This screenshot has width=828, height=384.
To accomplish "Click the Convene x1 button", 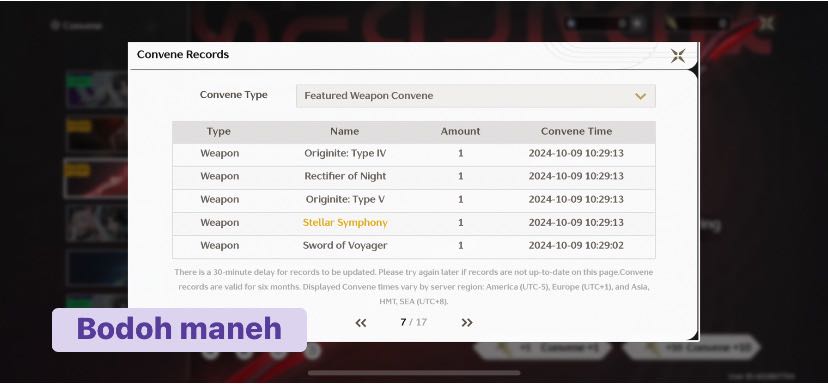I will 542,349.
